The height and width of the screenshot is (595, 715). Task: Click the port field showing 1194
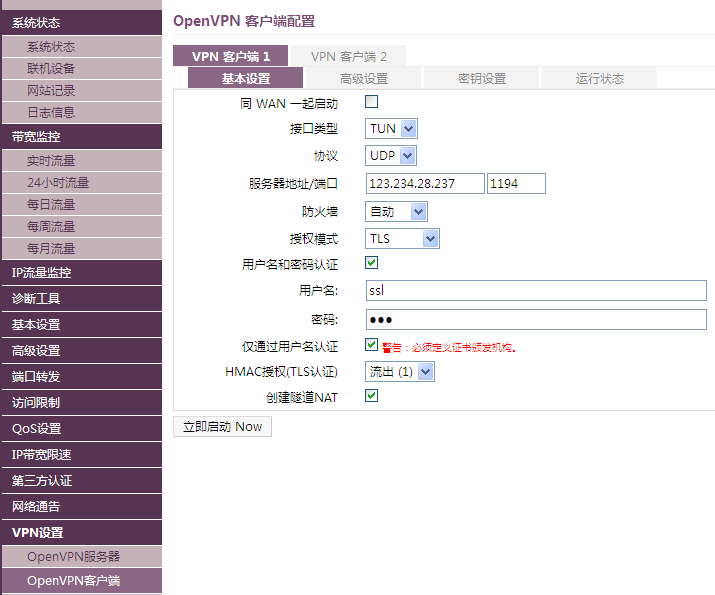click(516, 183)
